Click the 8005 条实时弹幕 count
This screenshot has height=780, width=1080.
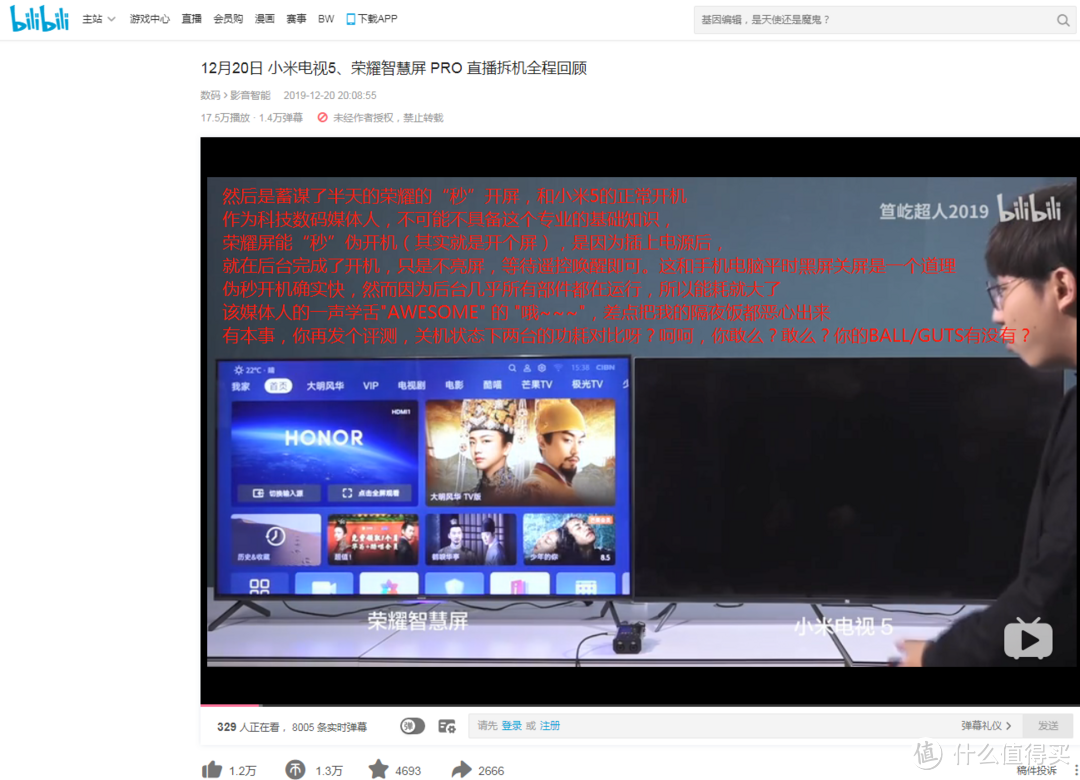(x=329, y=727)
